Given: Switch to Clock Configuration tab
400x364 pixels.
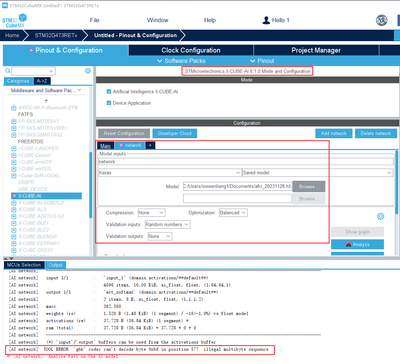Looking at the screenshot, I should click(x=191, y=50).
